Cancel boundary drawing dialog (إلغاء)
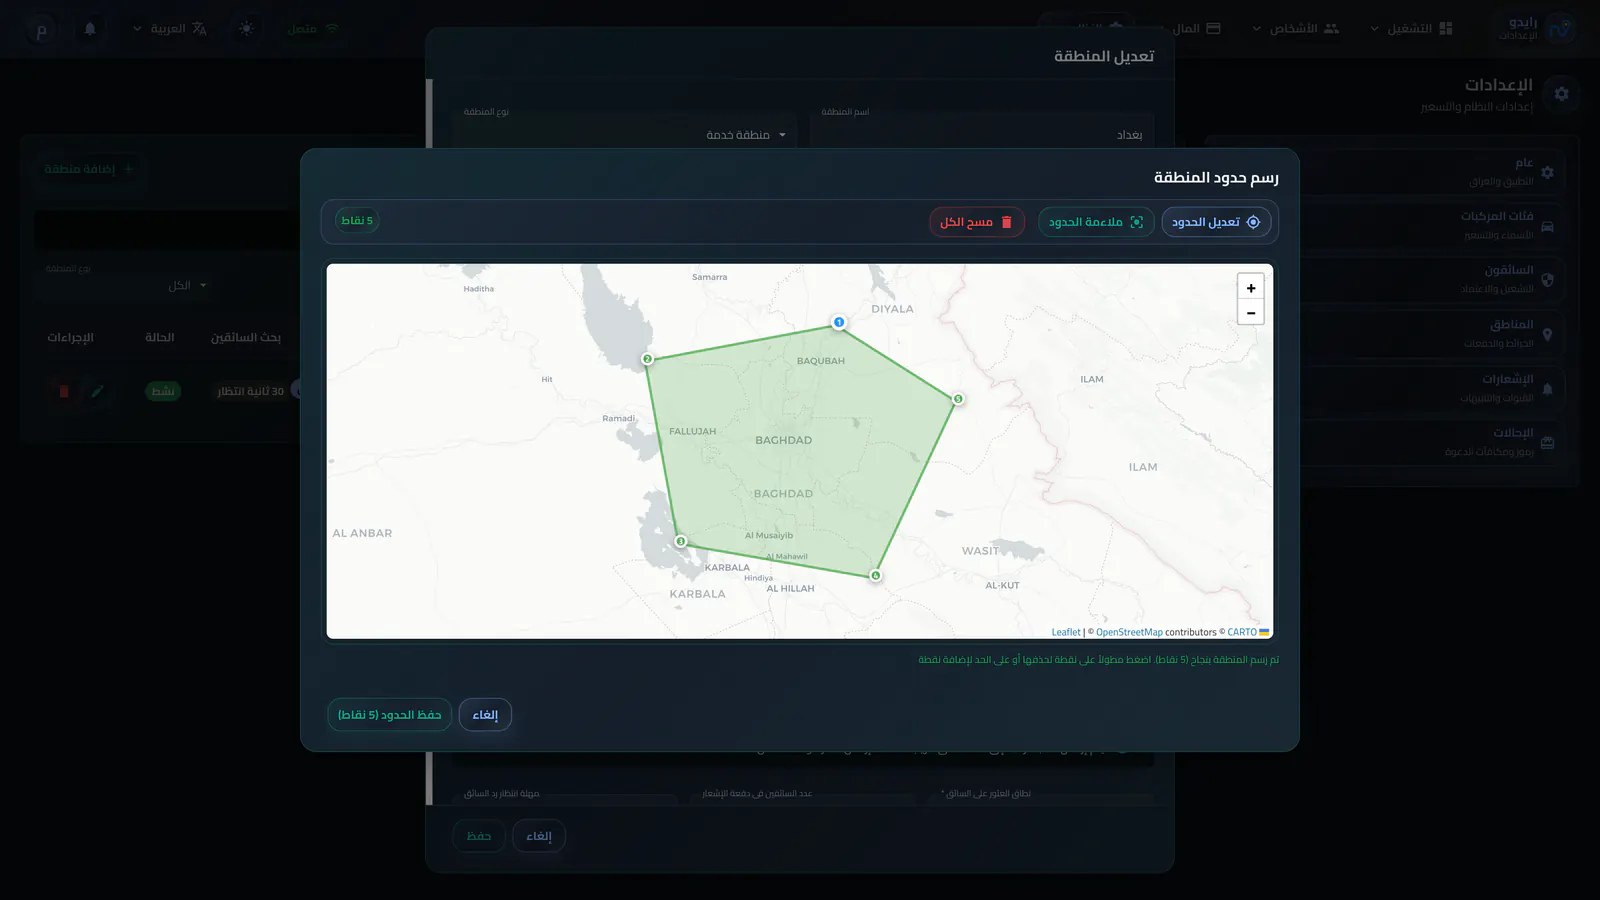 [485, 715]
